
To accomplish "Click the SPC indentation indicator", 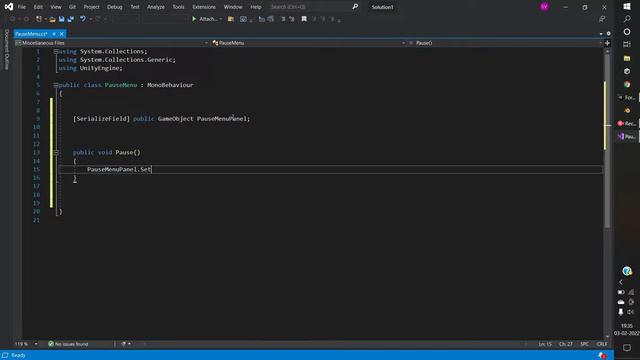I will 584,344.
